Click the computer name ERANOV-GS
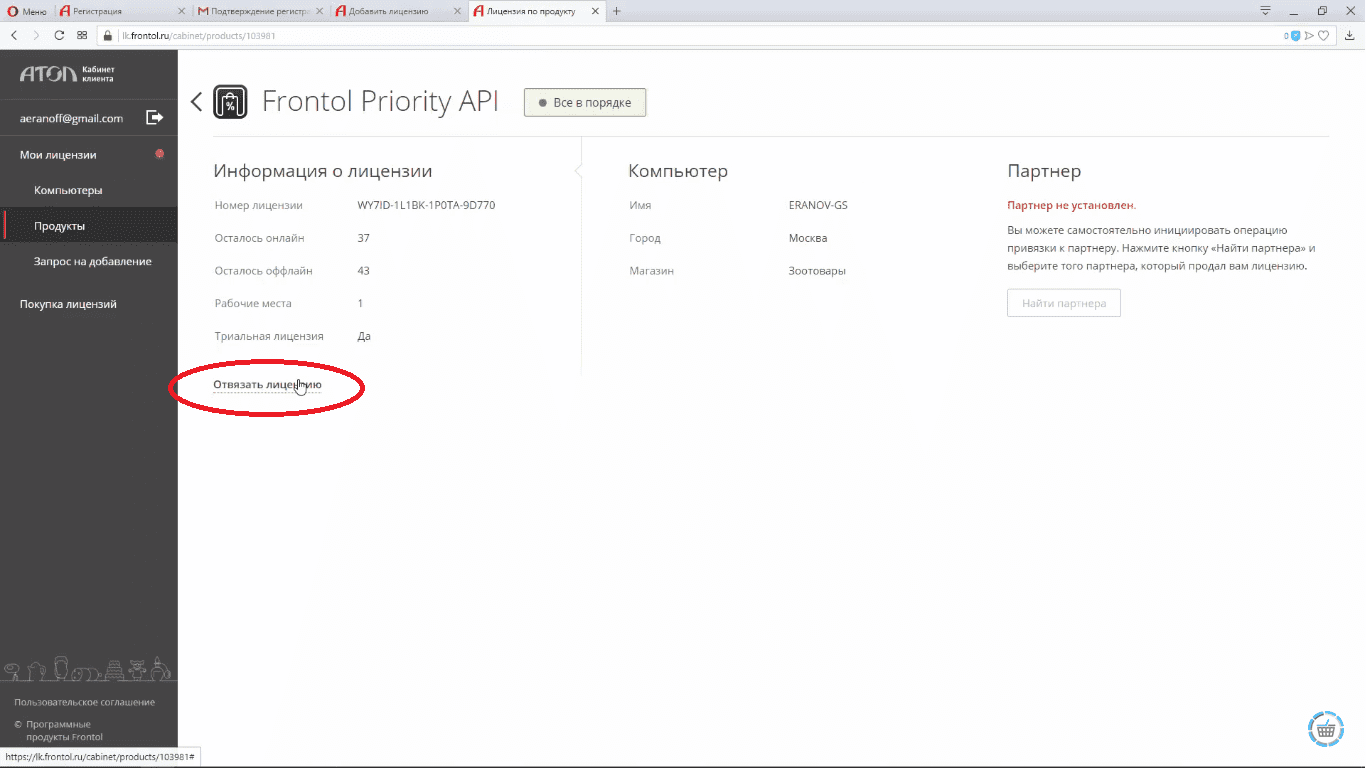This screenshot has height=768, width=1366. coord(818,206)
